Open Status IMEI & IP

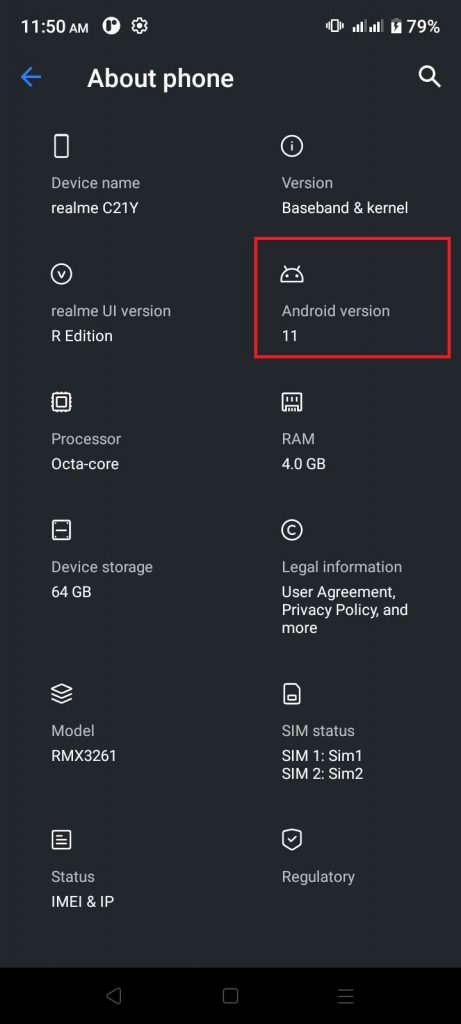pyautogui.click(x=83, y=889)
